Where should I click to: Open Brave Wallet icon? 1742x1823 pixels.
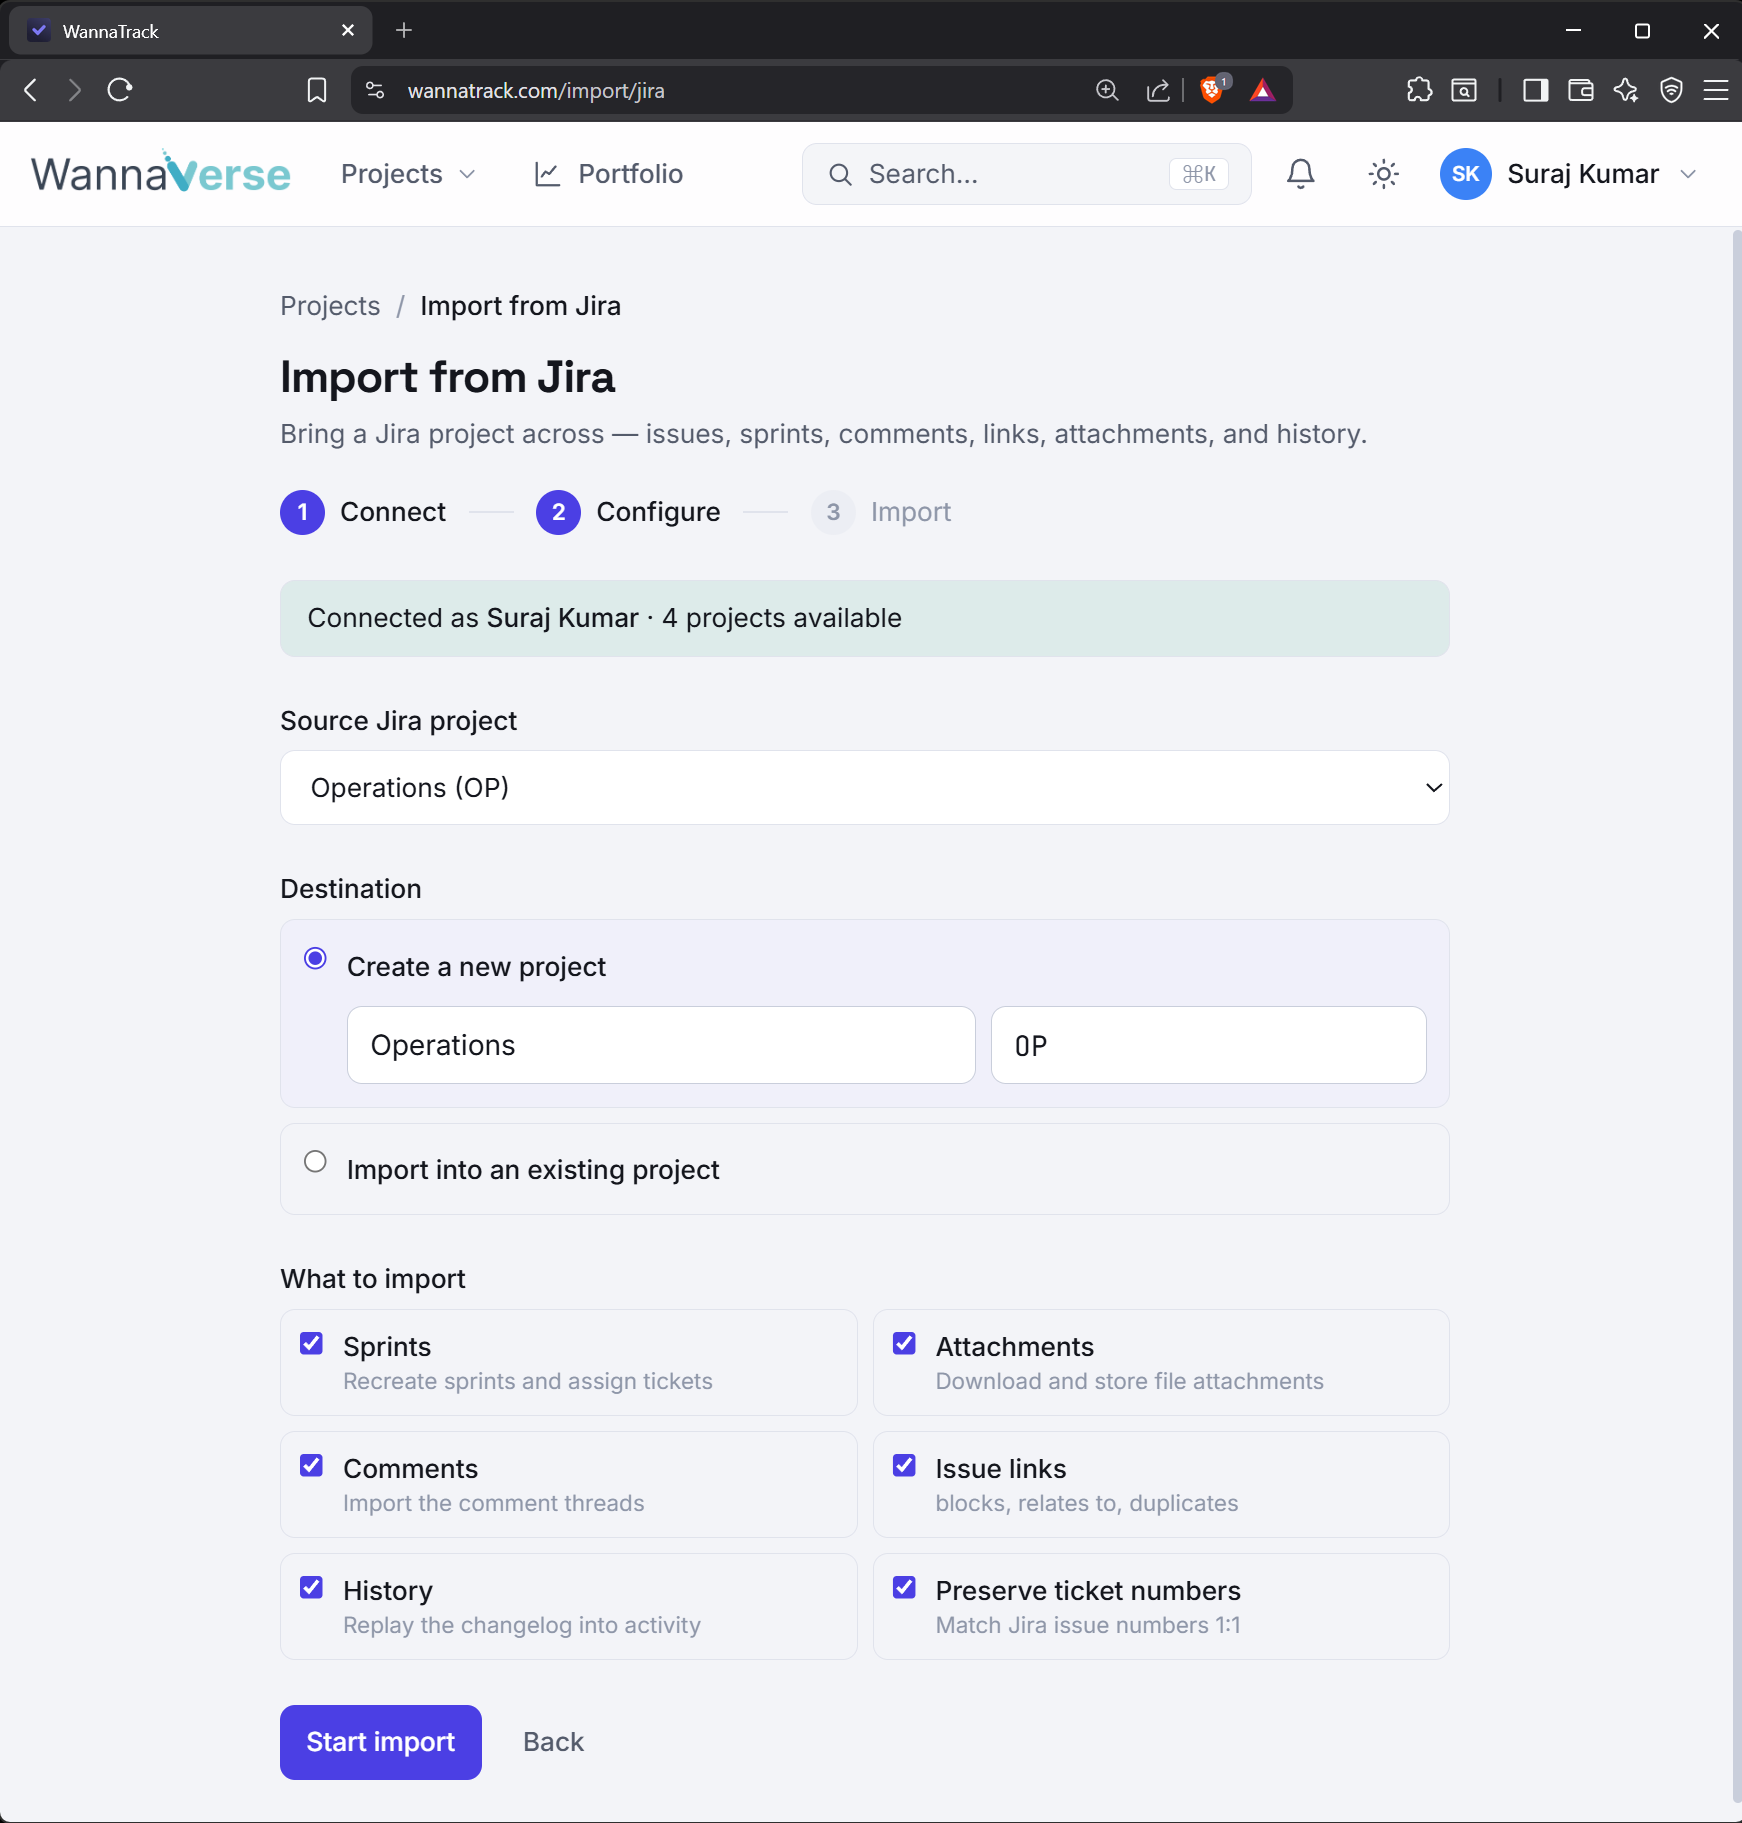click(1581, 90)
